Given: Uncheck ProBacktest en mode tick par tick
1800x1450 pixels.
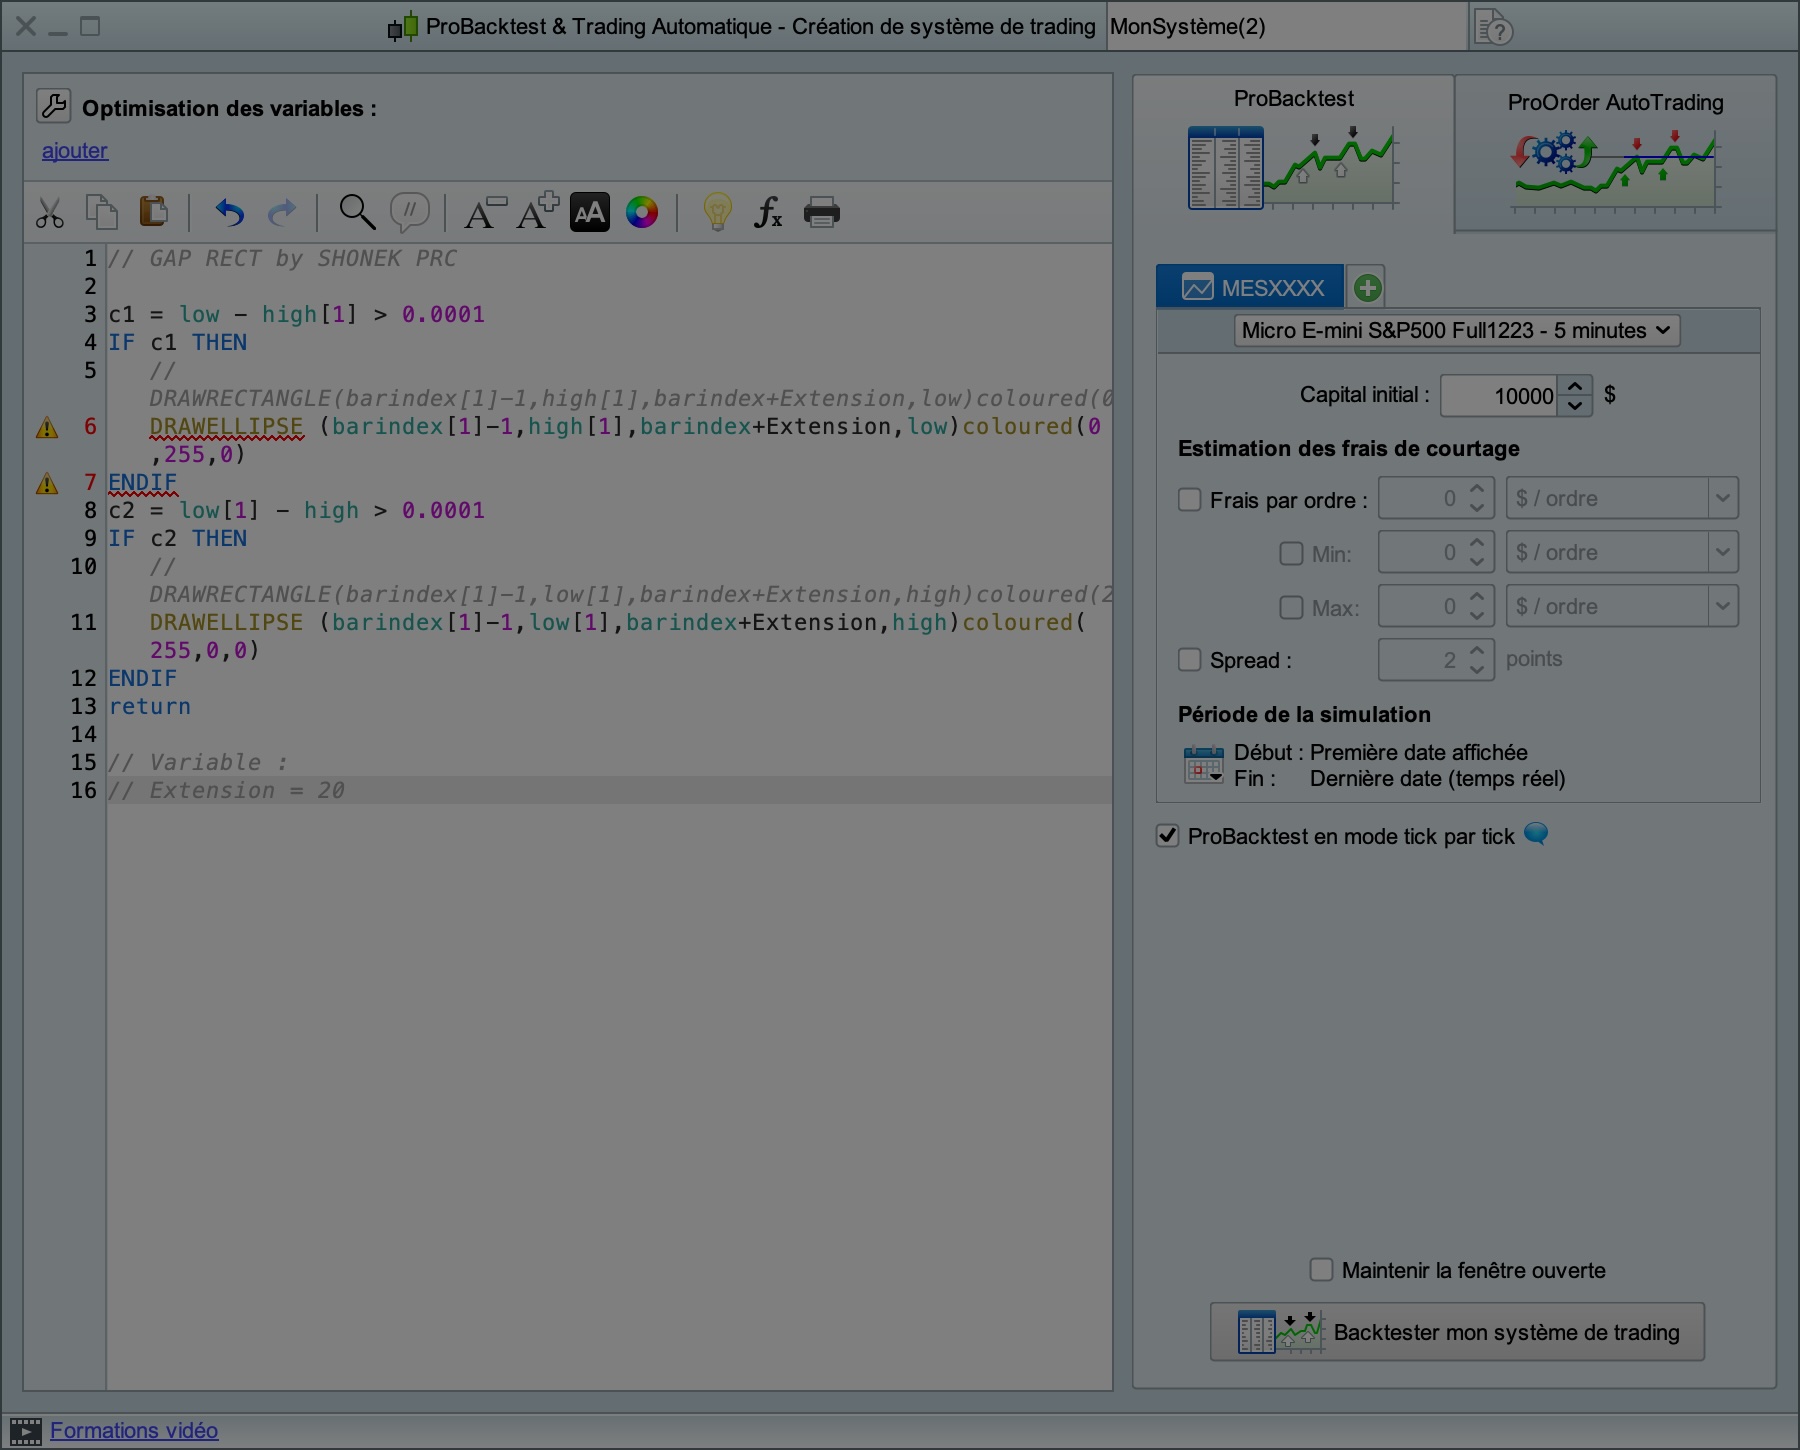Looking at the screenshot, I should click(1168, 835).
